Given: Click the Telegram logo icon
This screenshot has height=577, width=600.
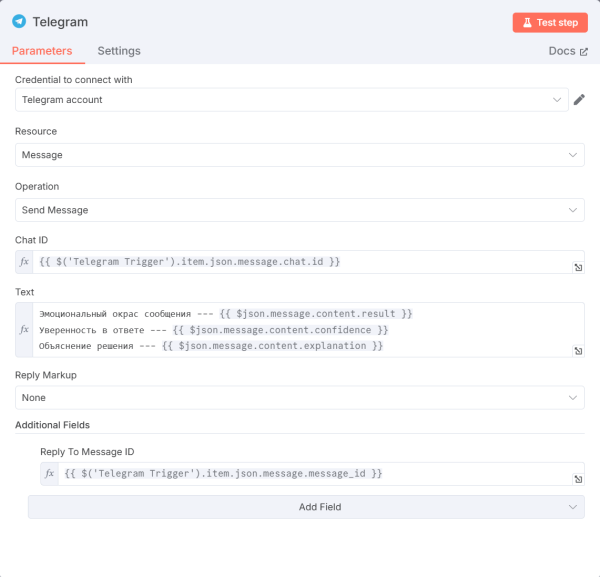Looking at the screenshot, I should (x=19, y=21).
